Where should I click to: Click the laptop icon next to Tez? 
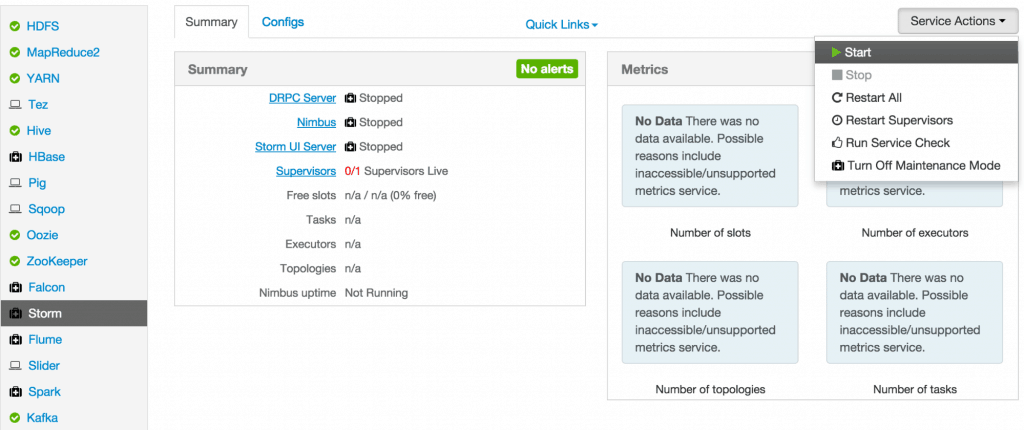15,104
